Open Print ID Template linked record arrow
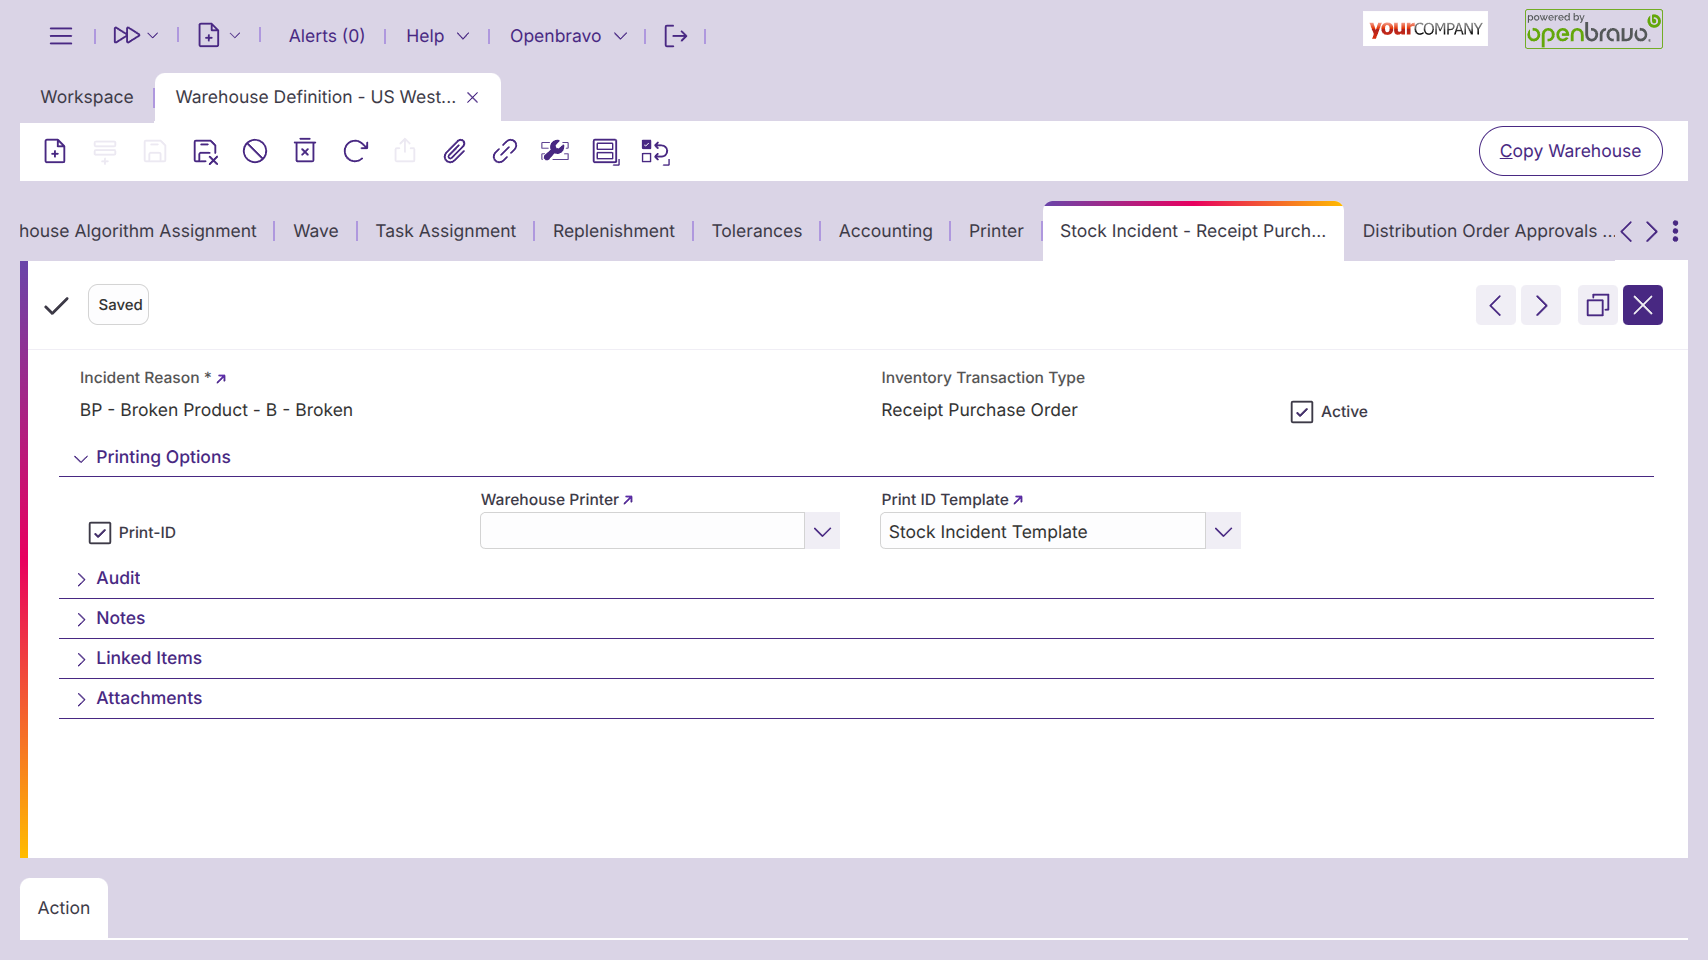Screen dimensions: 1708x960 click(1018, 500)
